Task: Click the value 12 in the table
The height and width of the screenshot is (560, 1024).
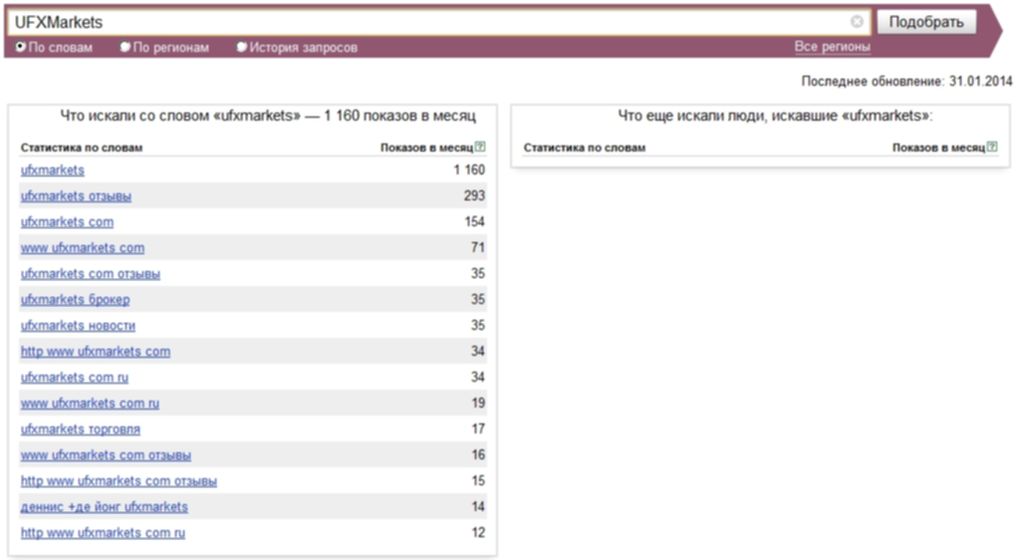Action: (478, 533)
